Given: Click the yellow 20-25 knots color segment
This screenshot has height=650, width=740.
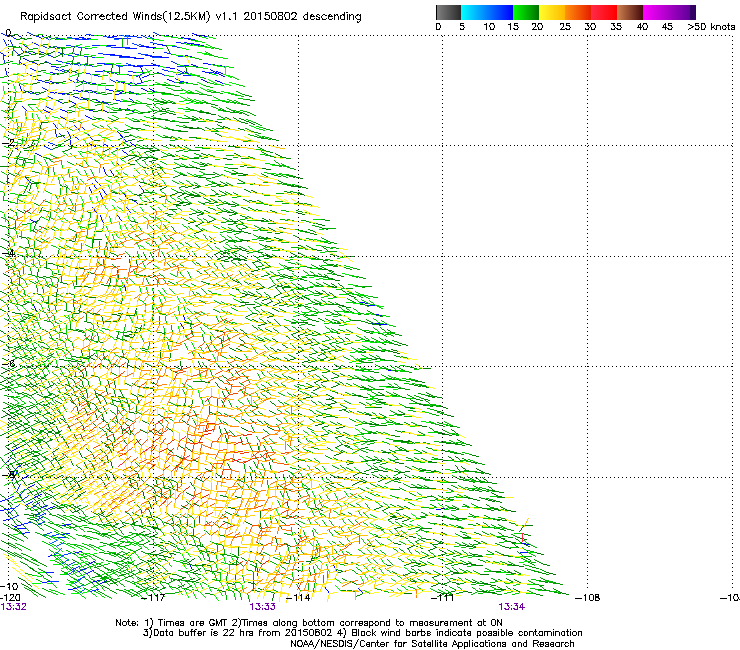Looking at the screenshot, I should (x=552, y=12).
